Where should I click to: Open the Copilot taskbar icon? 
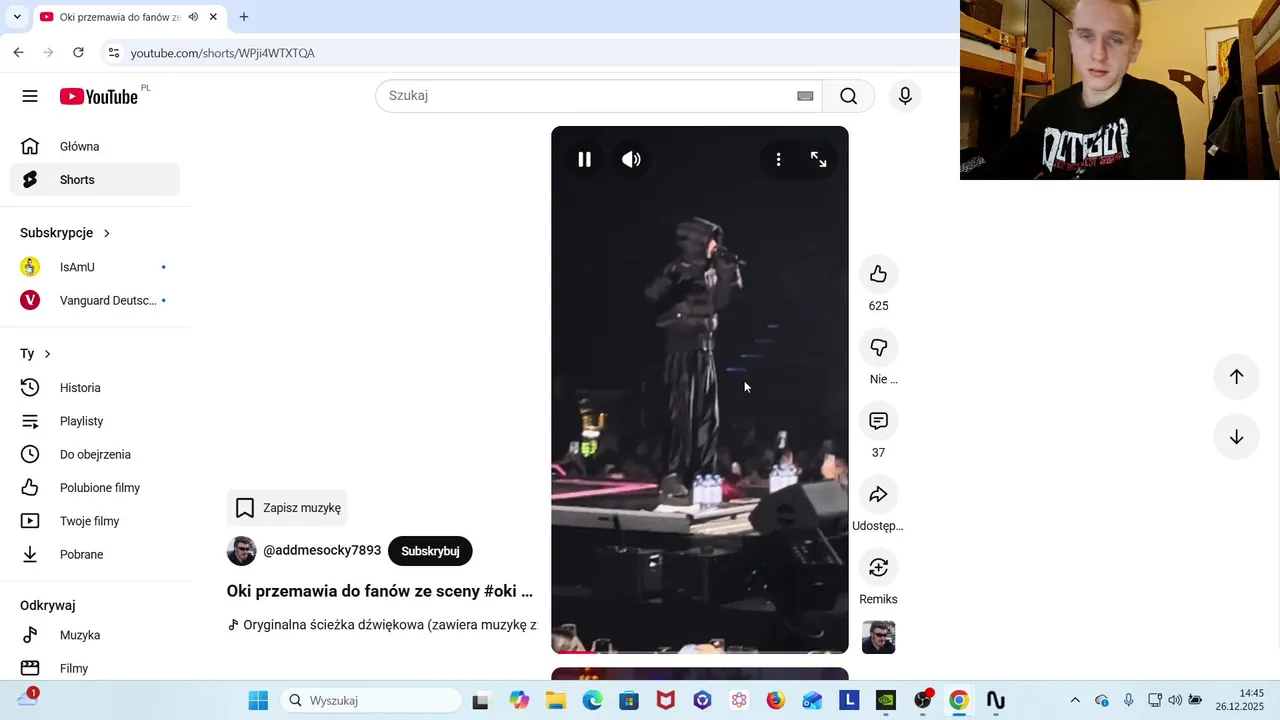tap(519, 700)
